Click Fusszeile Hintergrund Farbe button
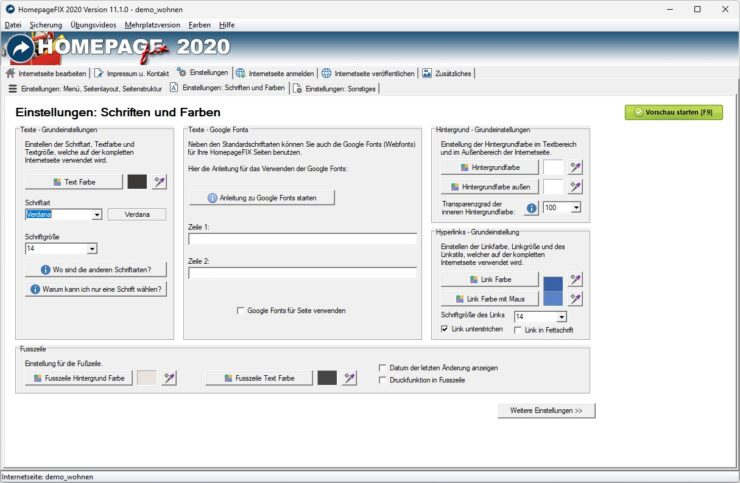The image size is (740, 483). pyautogui.click(x=79, y=378)
